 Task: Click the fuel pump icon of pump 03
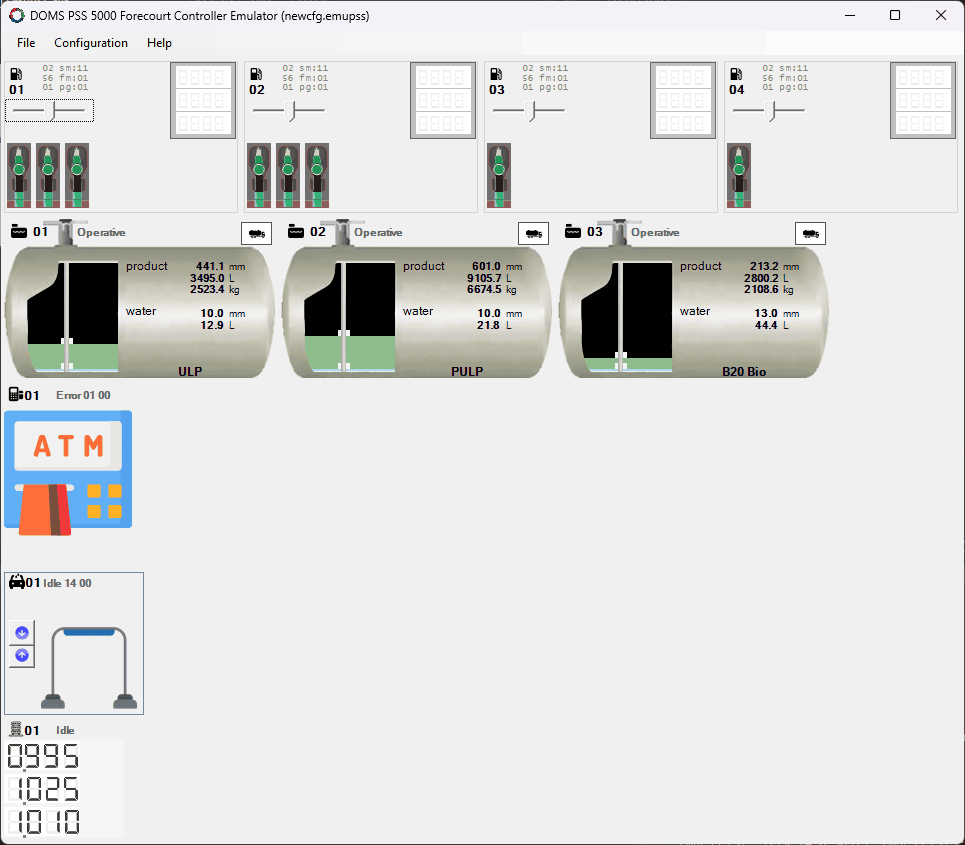496,74
